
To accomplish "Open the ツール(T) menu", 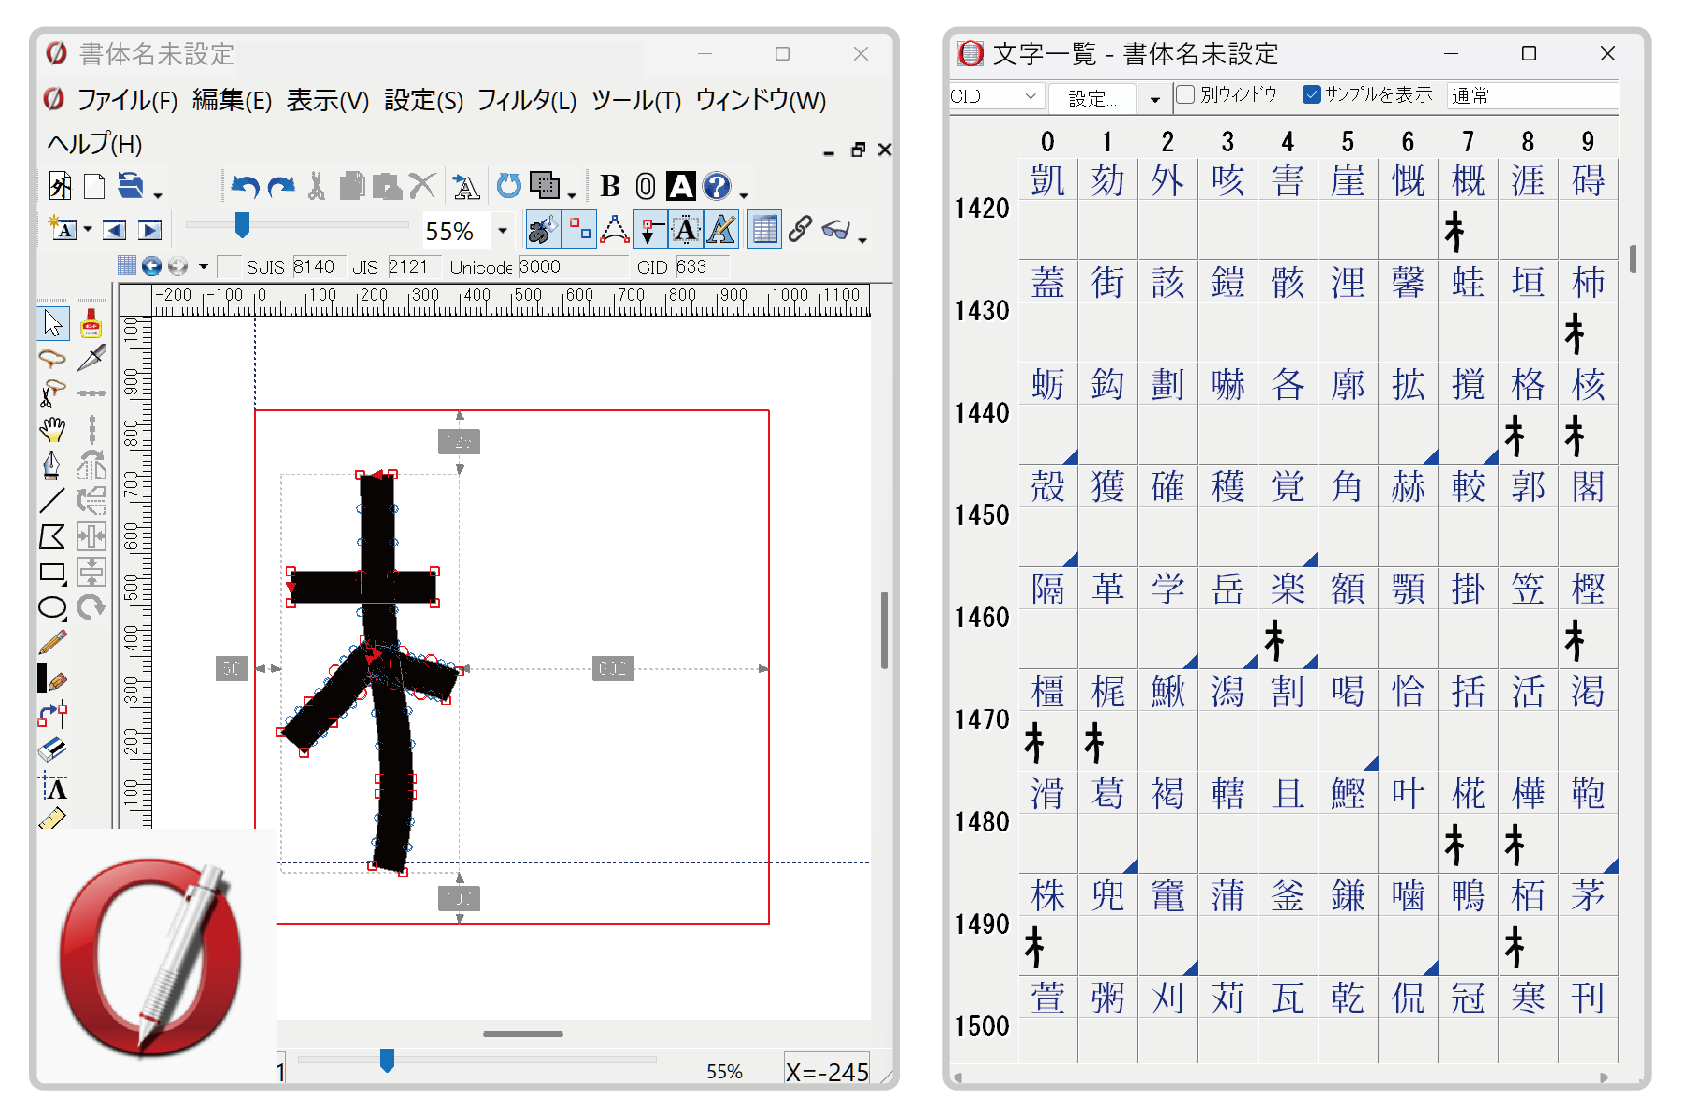I will (636, 101).
